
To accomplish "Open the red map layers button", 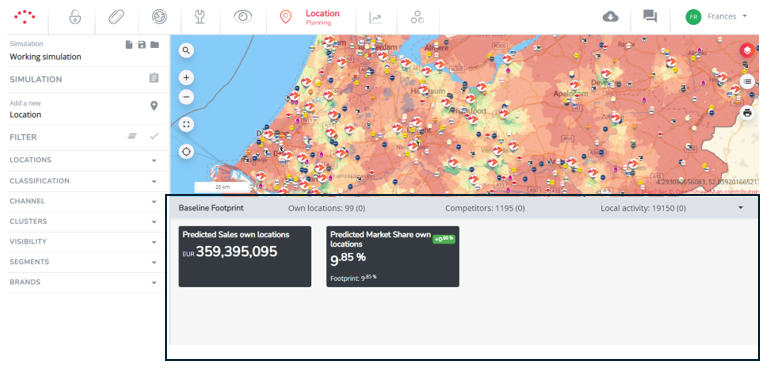I will click(747, 50).
